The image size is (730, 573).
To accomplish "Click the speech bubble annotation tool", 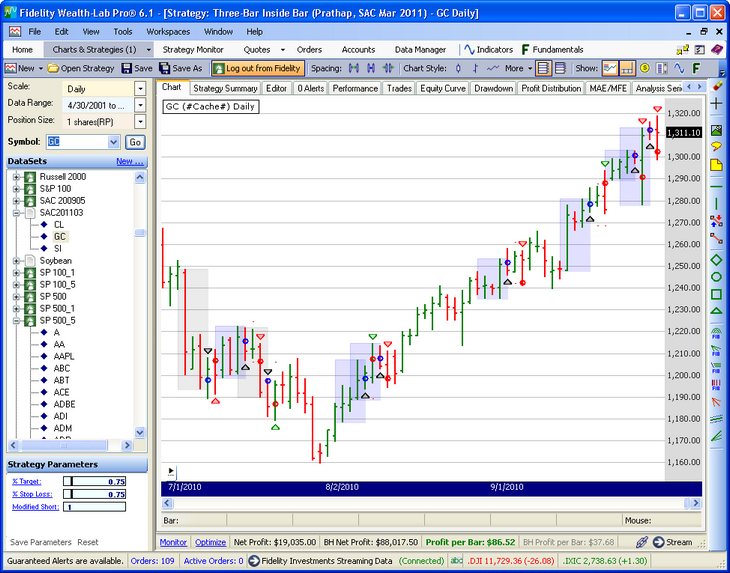I will [x=716, y=147].
